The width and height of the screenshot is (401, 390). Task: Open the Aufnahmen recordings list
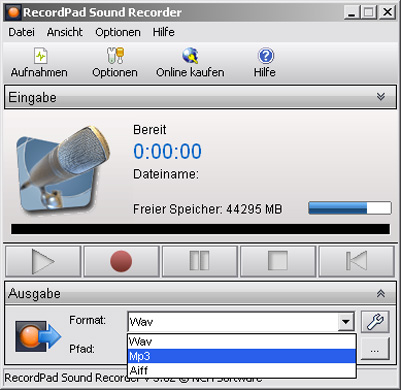pyautogui.click(x=39, y=63)
